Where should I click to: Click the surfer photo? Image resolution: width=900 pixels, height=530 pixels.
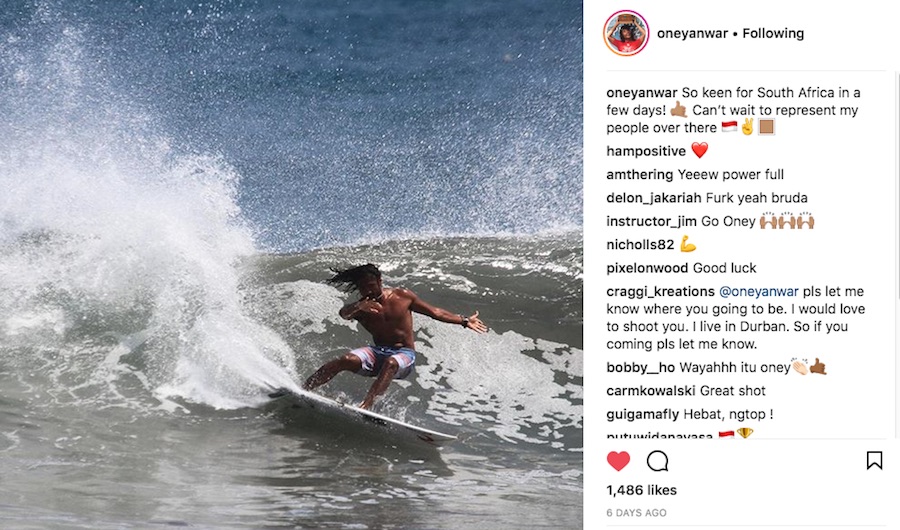[291, 265]
